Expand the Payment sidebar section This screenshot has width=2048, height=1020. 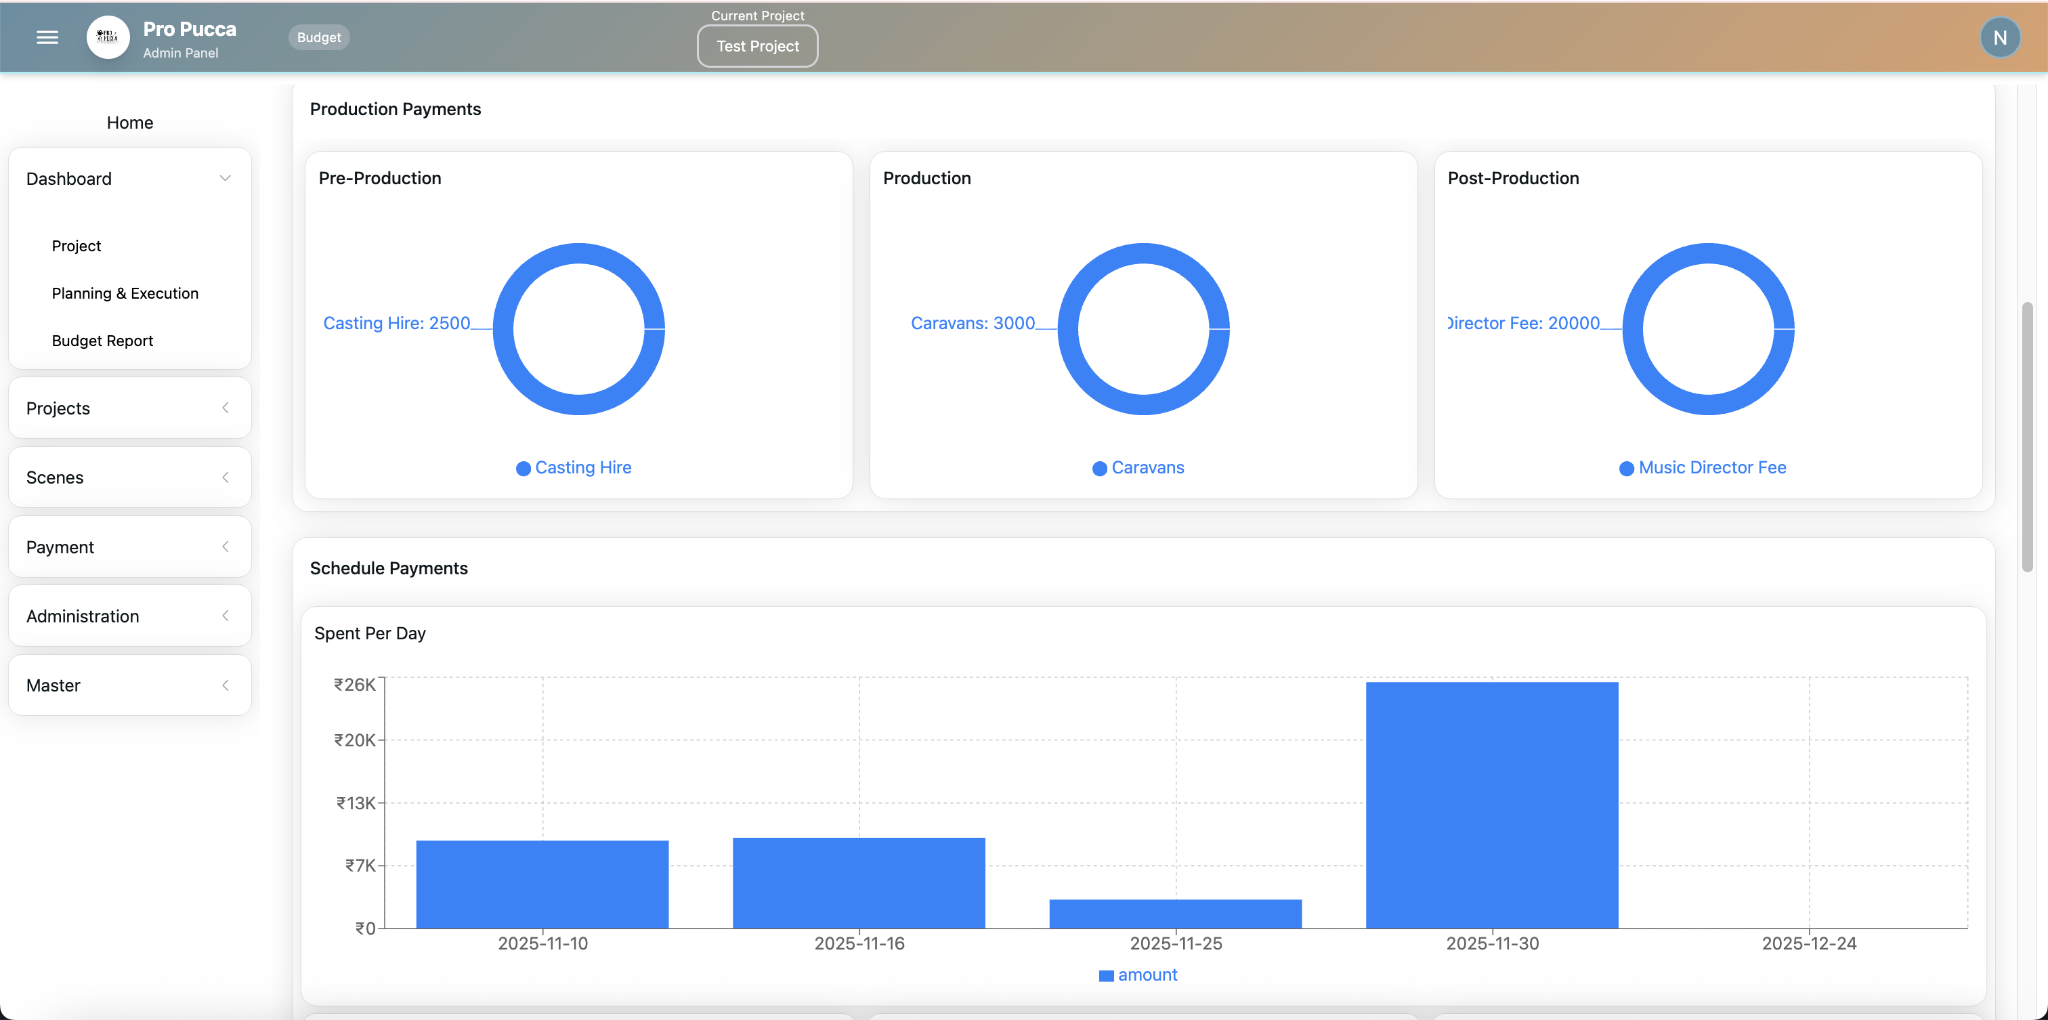[x=129, y=547]
